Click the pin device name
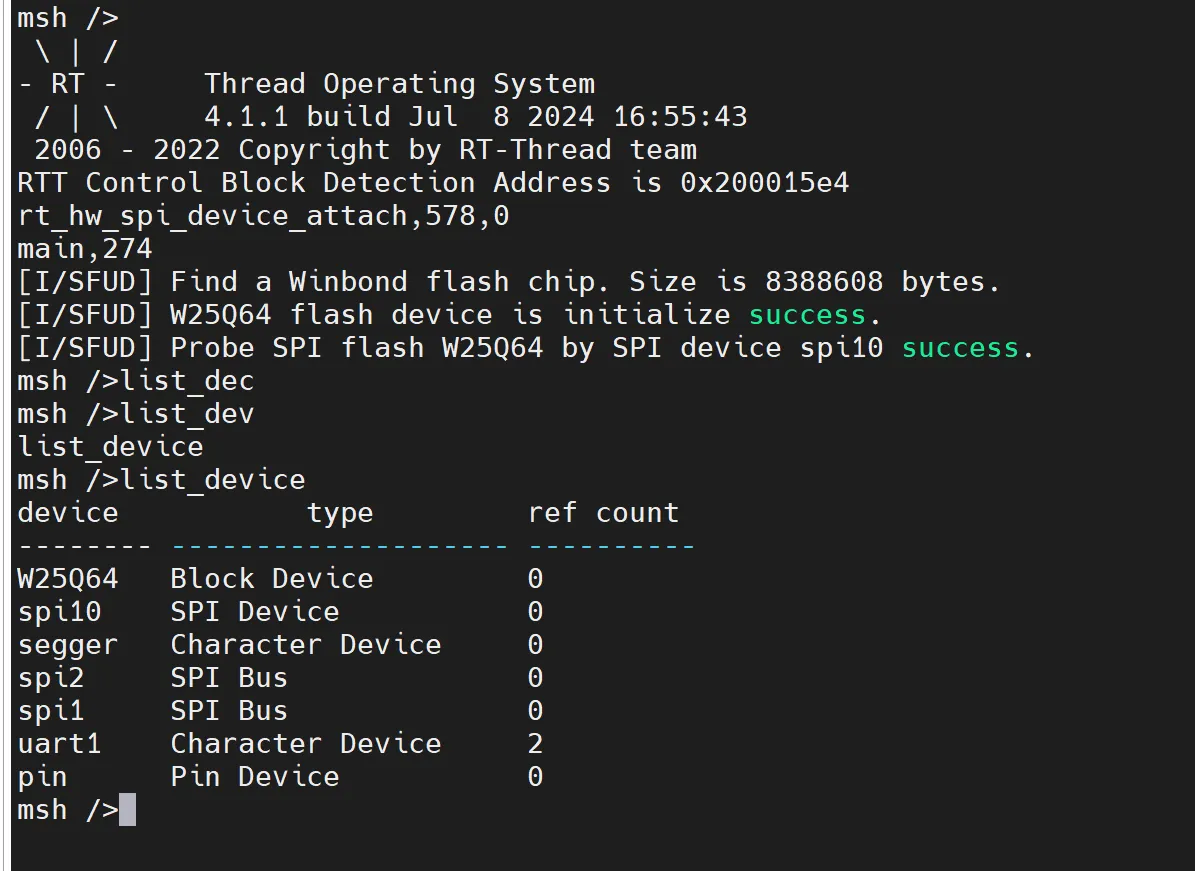This screenshot has width=1195, height=871. (43, 777)
